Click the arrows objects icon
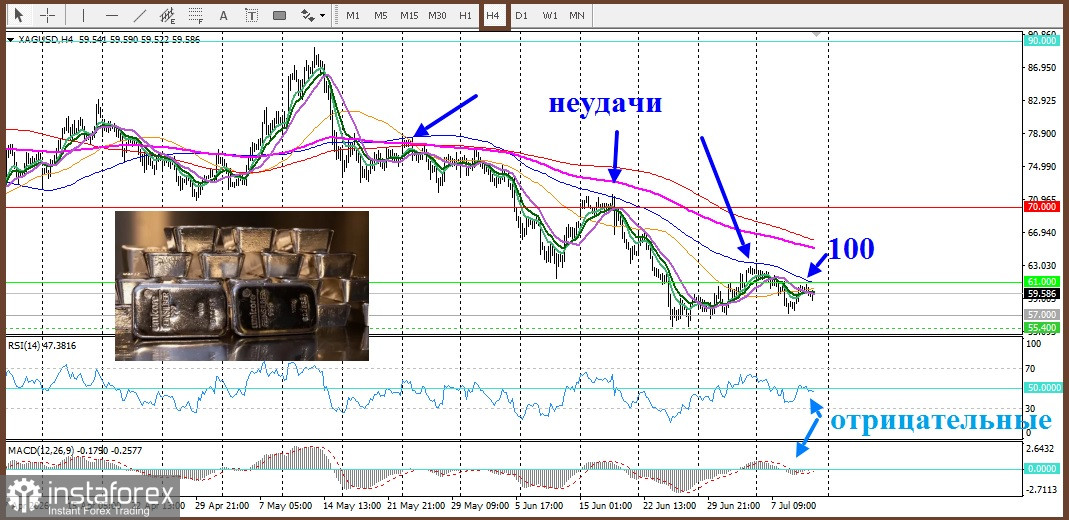1069x520 pixels. pos(307,14)
